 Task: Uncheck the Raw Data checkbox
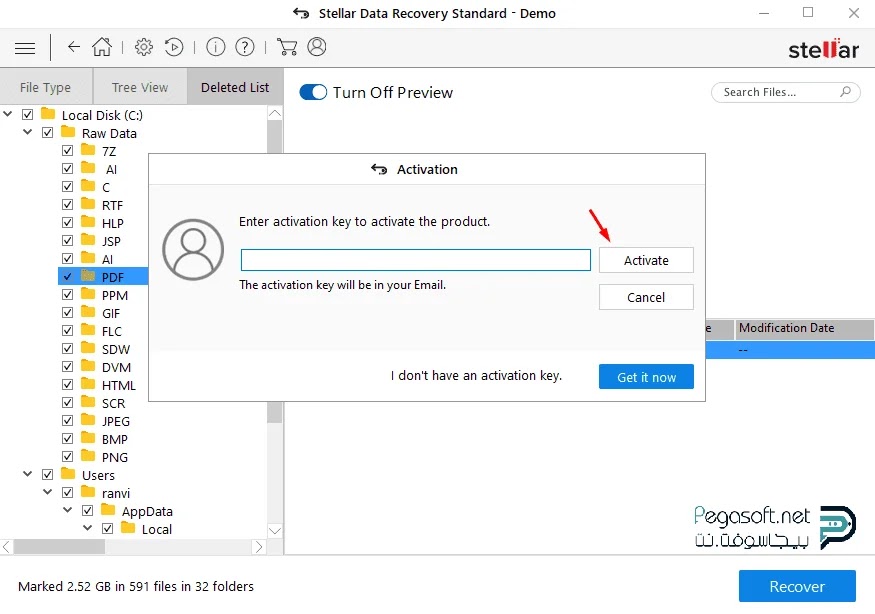pos(47,133)
